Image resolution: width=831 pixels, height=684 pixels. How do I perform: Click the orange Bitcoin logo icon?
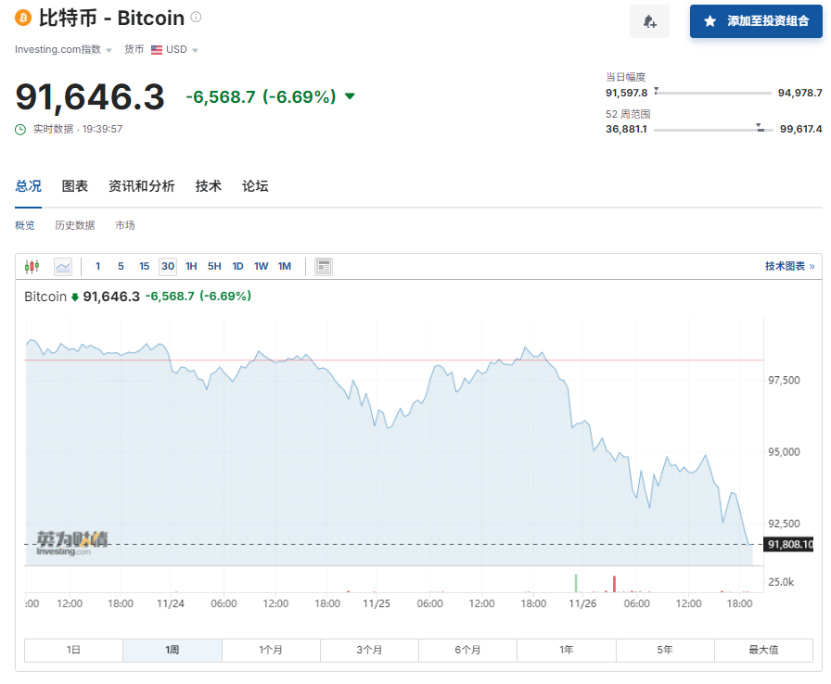(23, 18)
